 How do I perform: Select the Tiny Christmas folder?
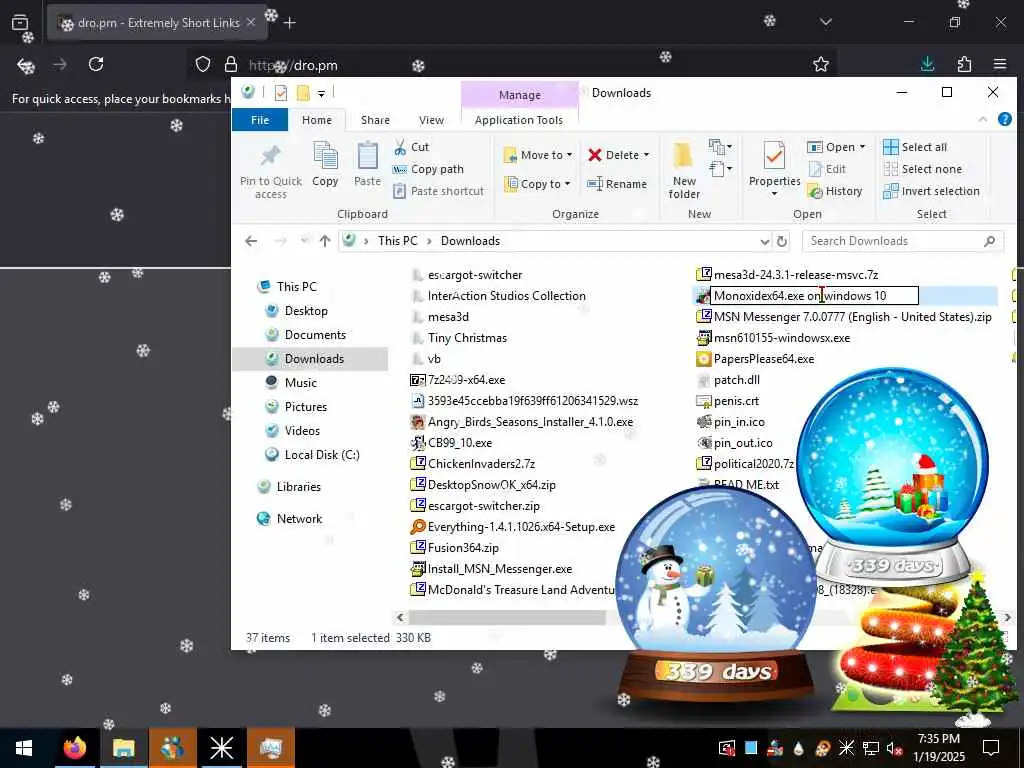click(467, 338)
